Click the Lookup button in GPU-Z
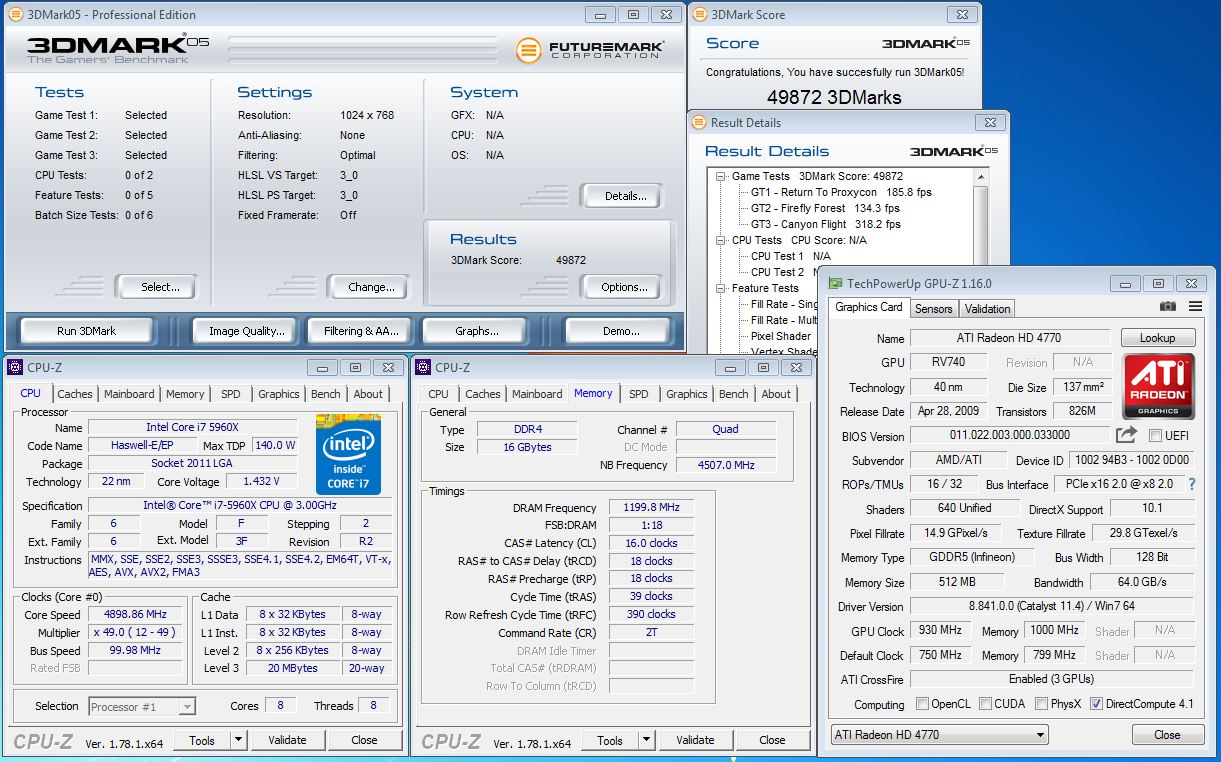 pyautogui.click(x=1157, y=338)
